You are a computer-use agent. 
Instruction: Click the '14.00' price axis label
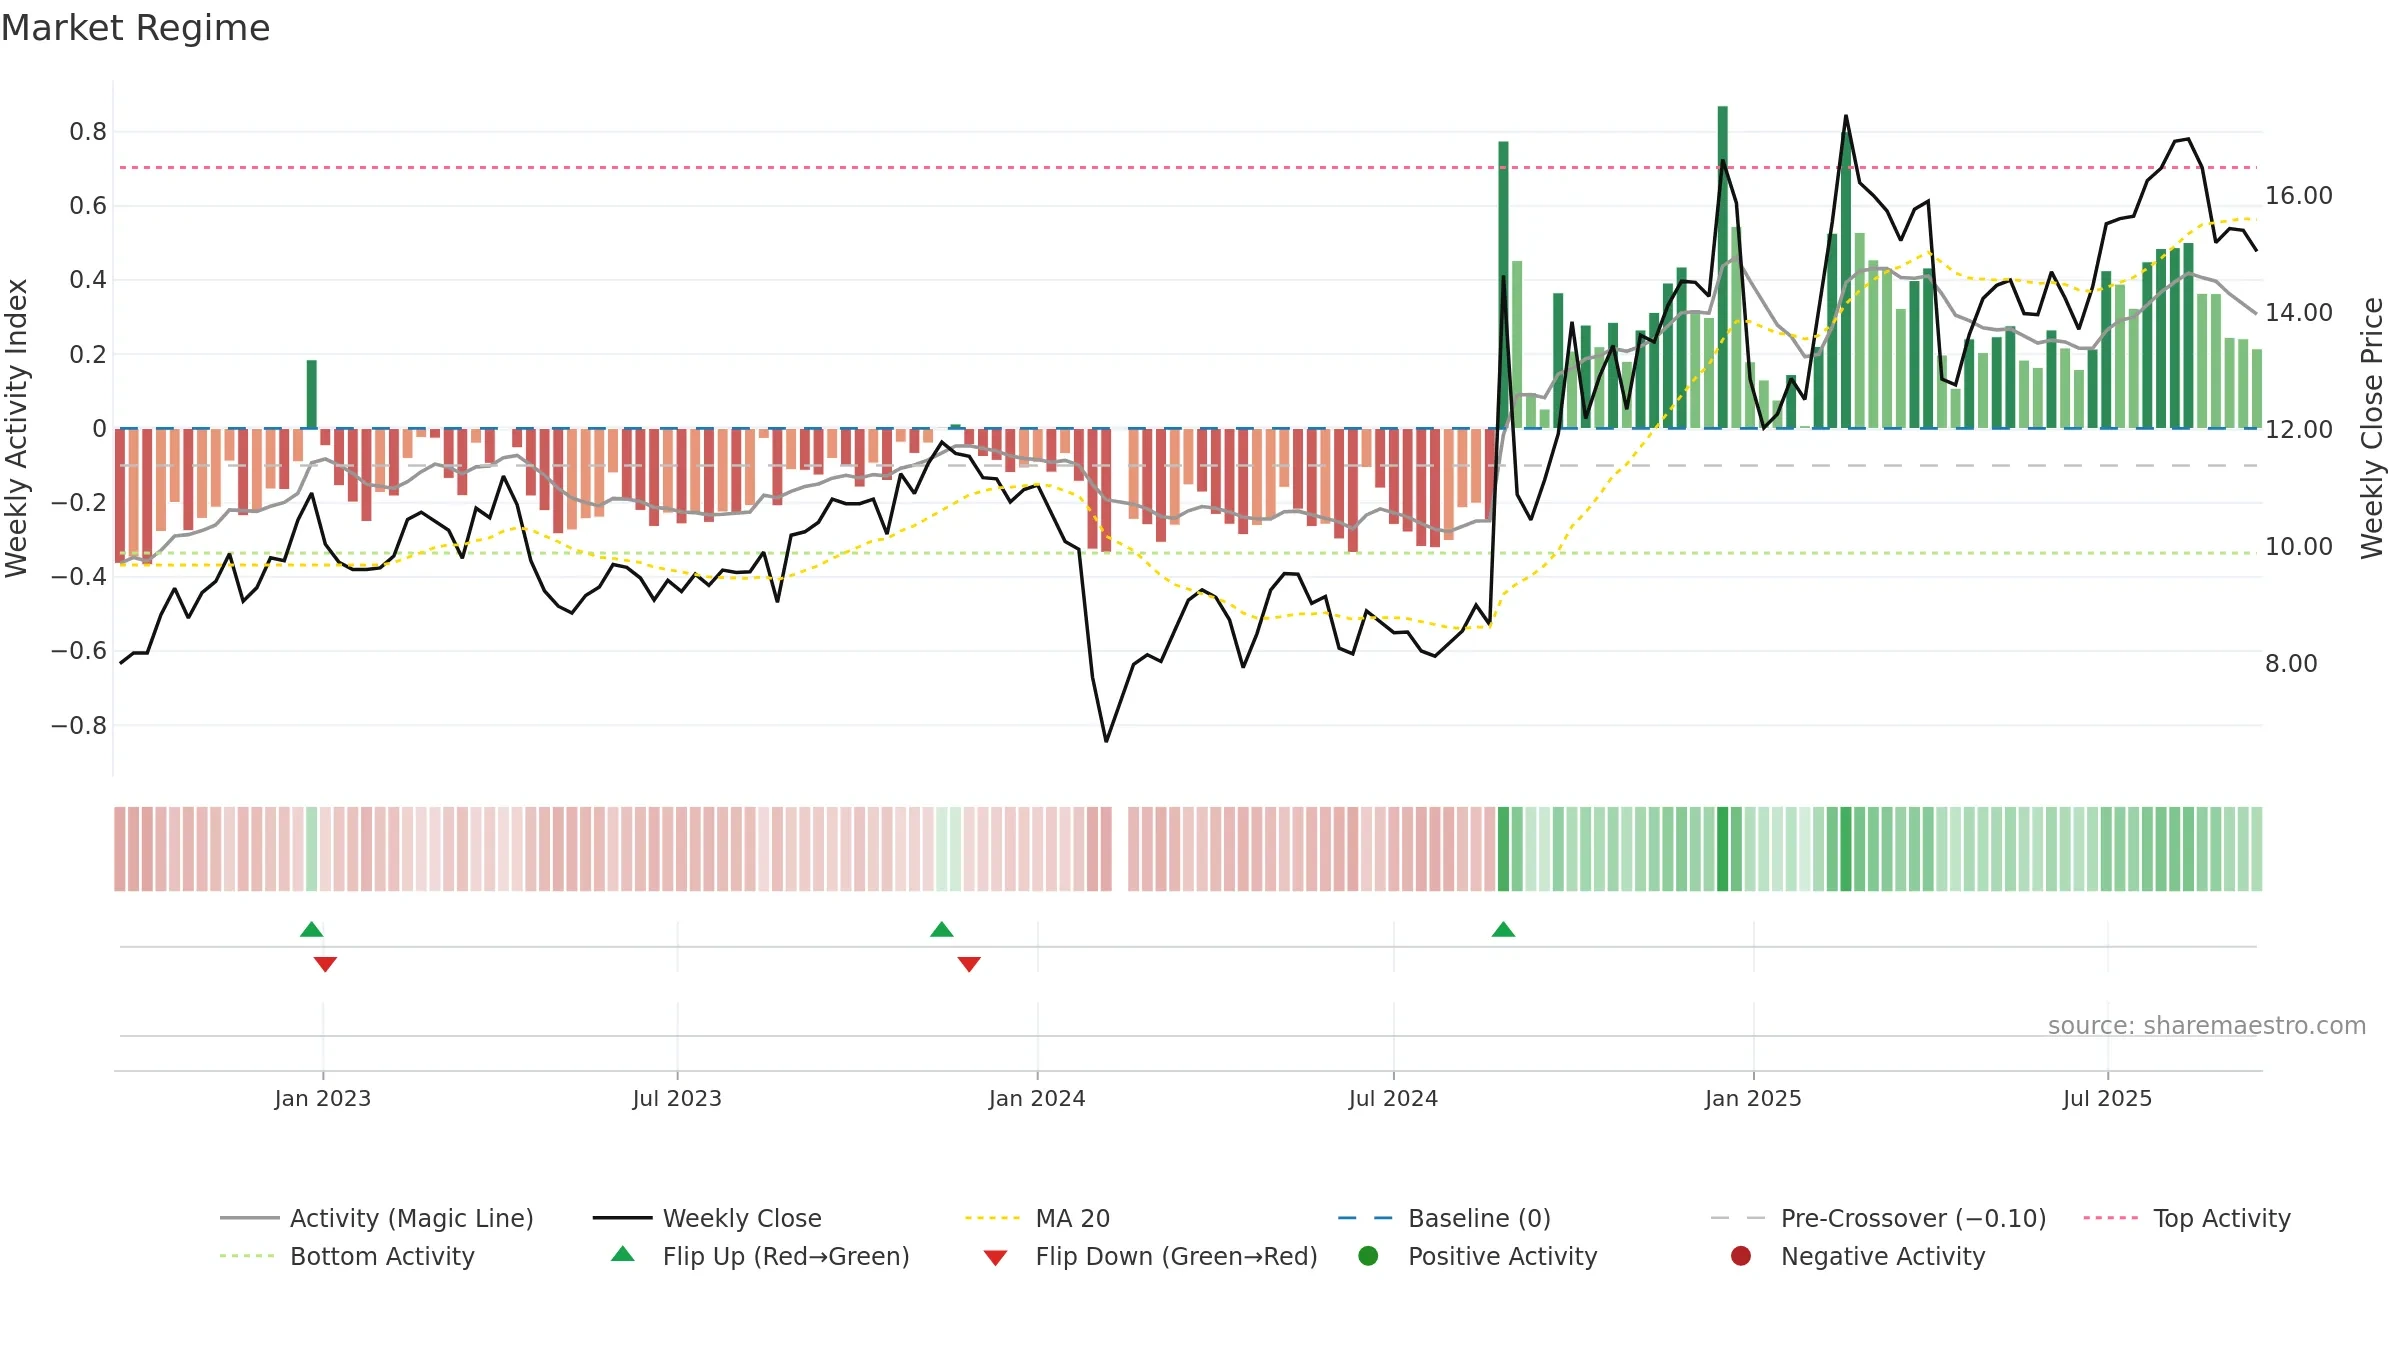click(2298, 313)
